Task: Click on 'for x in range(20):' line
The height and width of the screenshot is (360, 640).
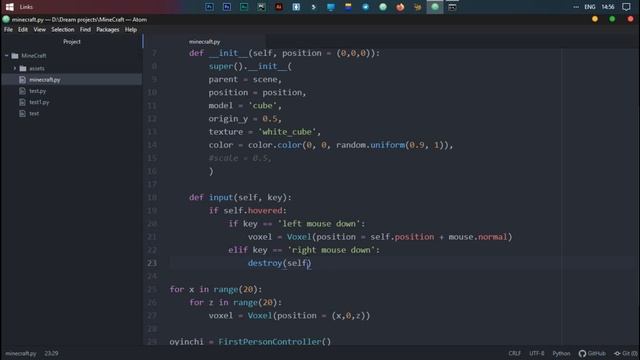Action: pos(216,289)
